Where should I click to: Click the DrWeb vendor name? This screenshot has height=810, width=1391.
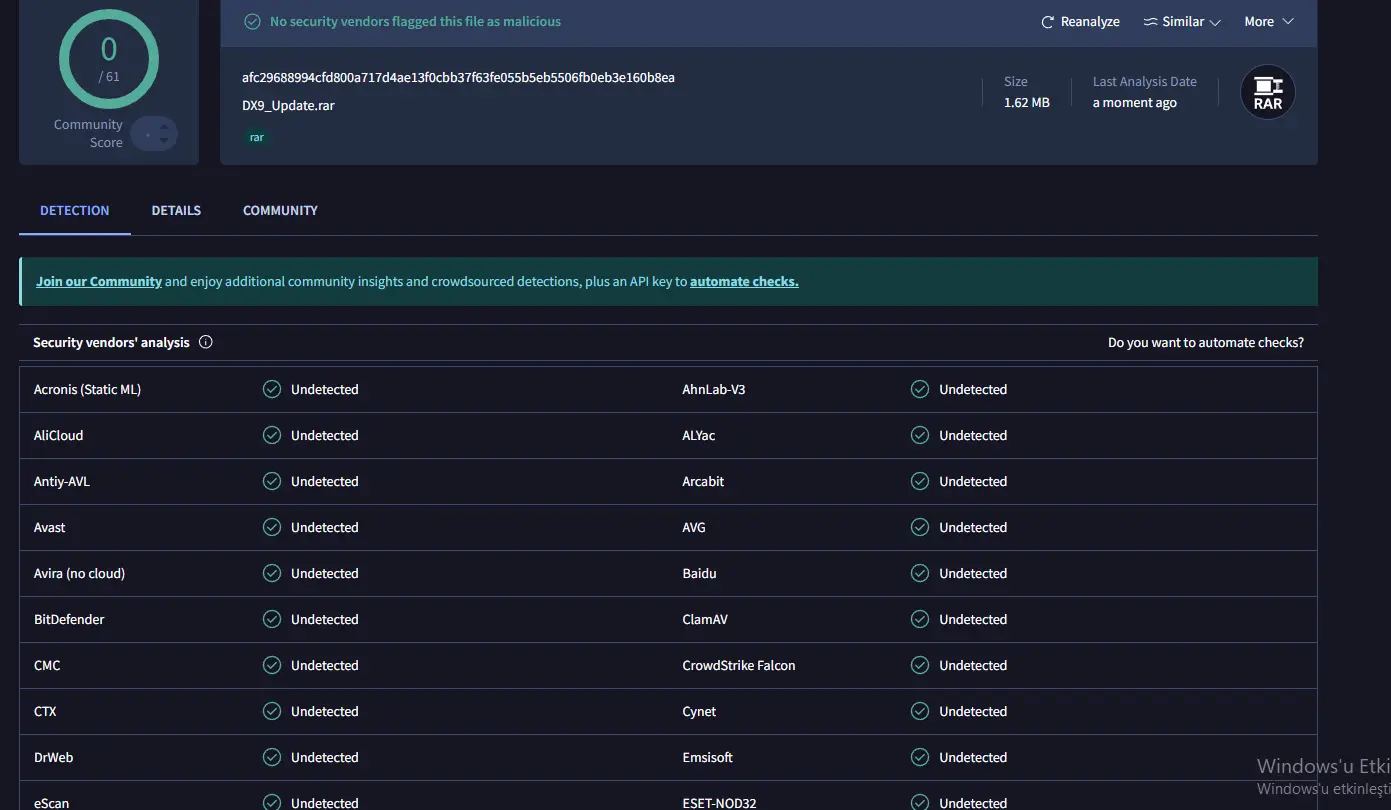click(x=54, y=758)
